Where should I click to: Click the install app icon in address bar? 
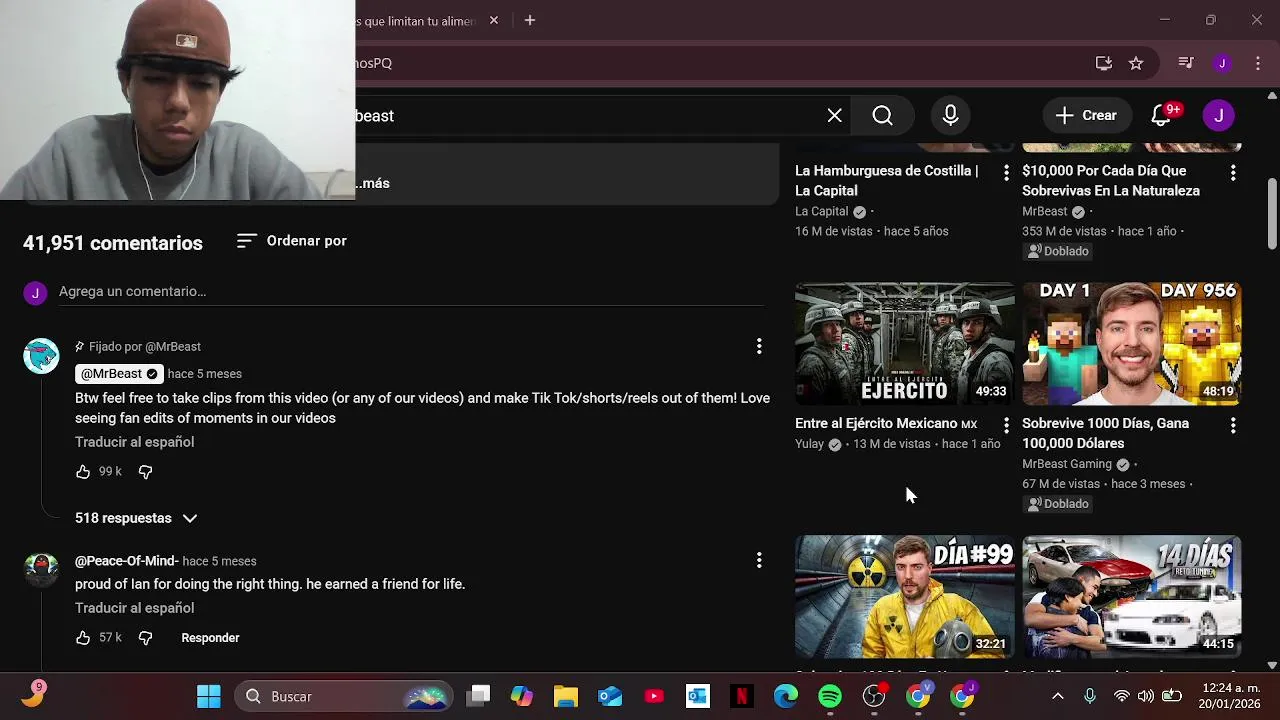click(x=1104, y=63)
